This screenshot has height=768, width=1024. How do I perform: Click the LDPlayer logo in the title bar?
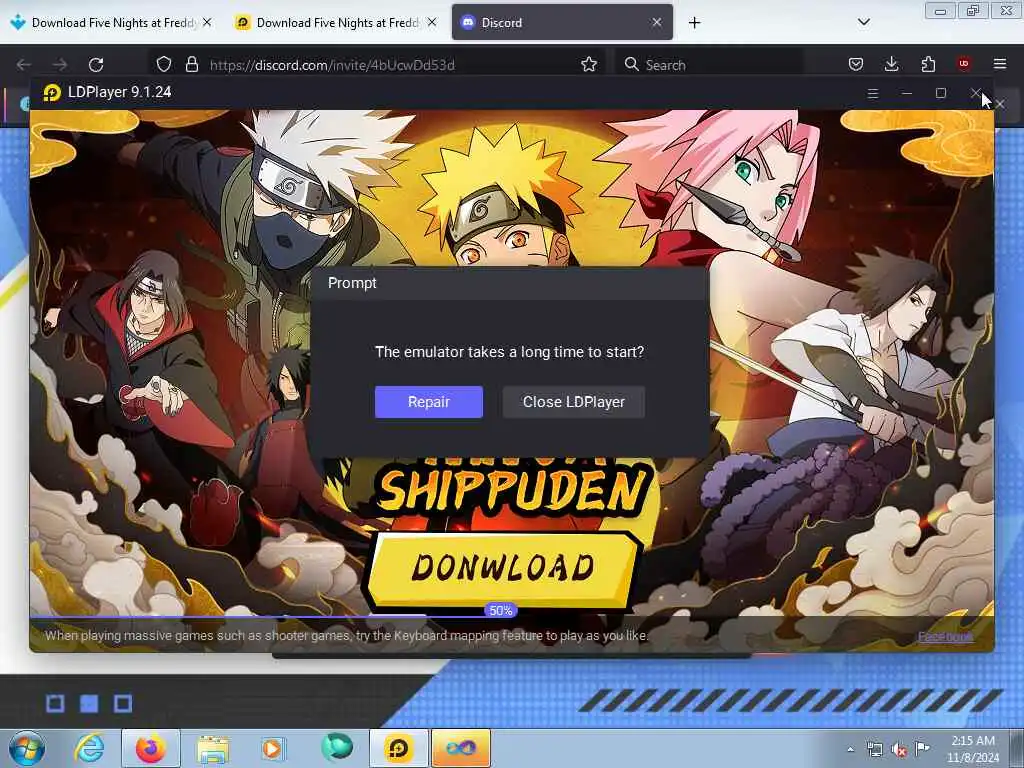pos(52,93)
